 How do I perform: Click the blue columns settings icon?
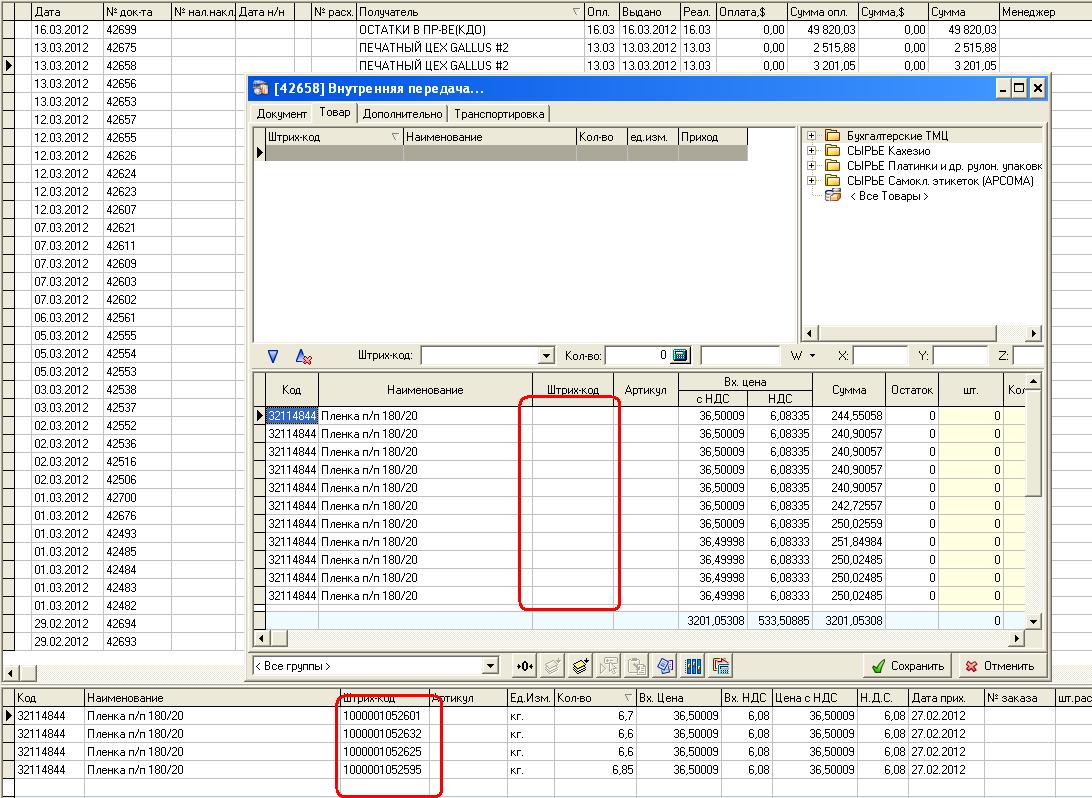[x=692, y=666]
